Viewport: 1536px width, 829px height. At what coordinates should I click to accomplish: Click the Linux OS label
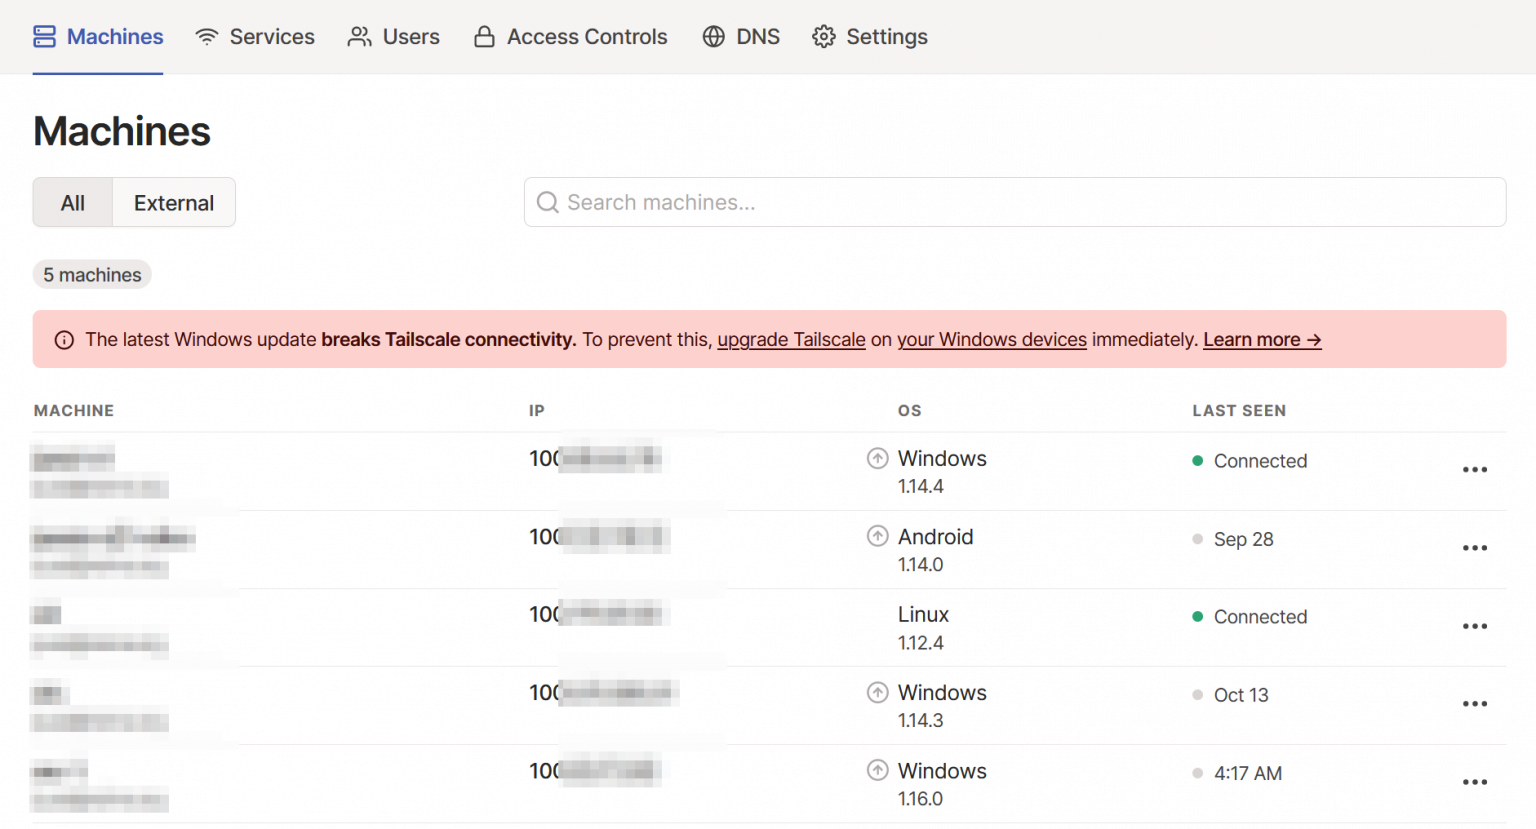pos(923,614)
